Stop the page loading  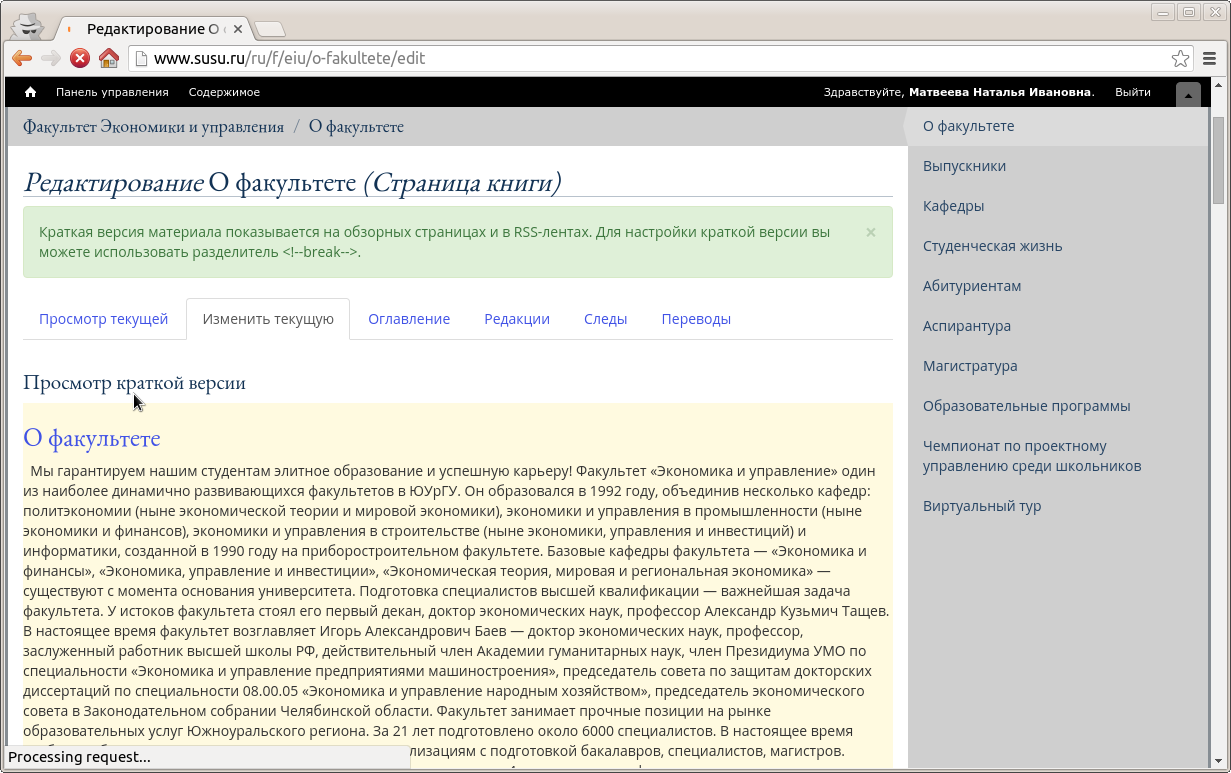[x=80, y=58]
